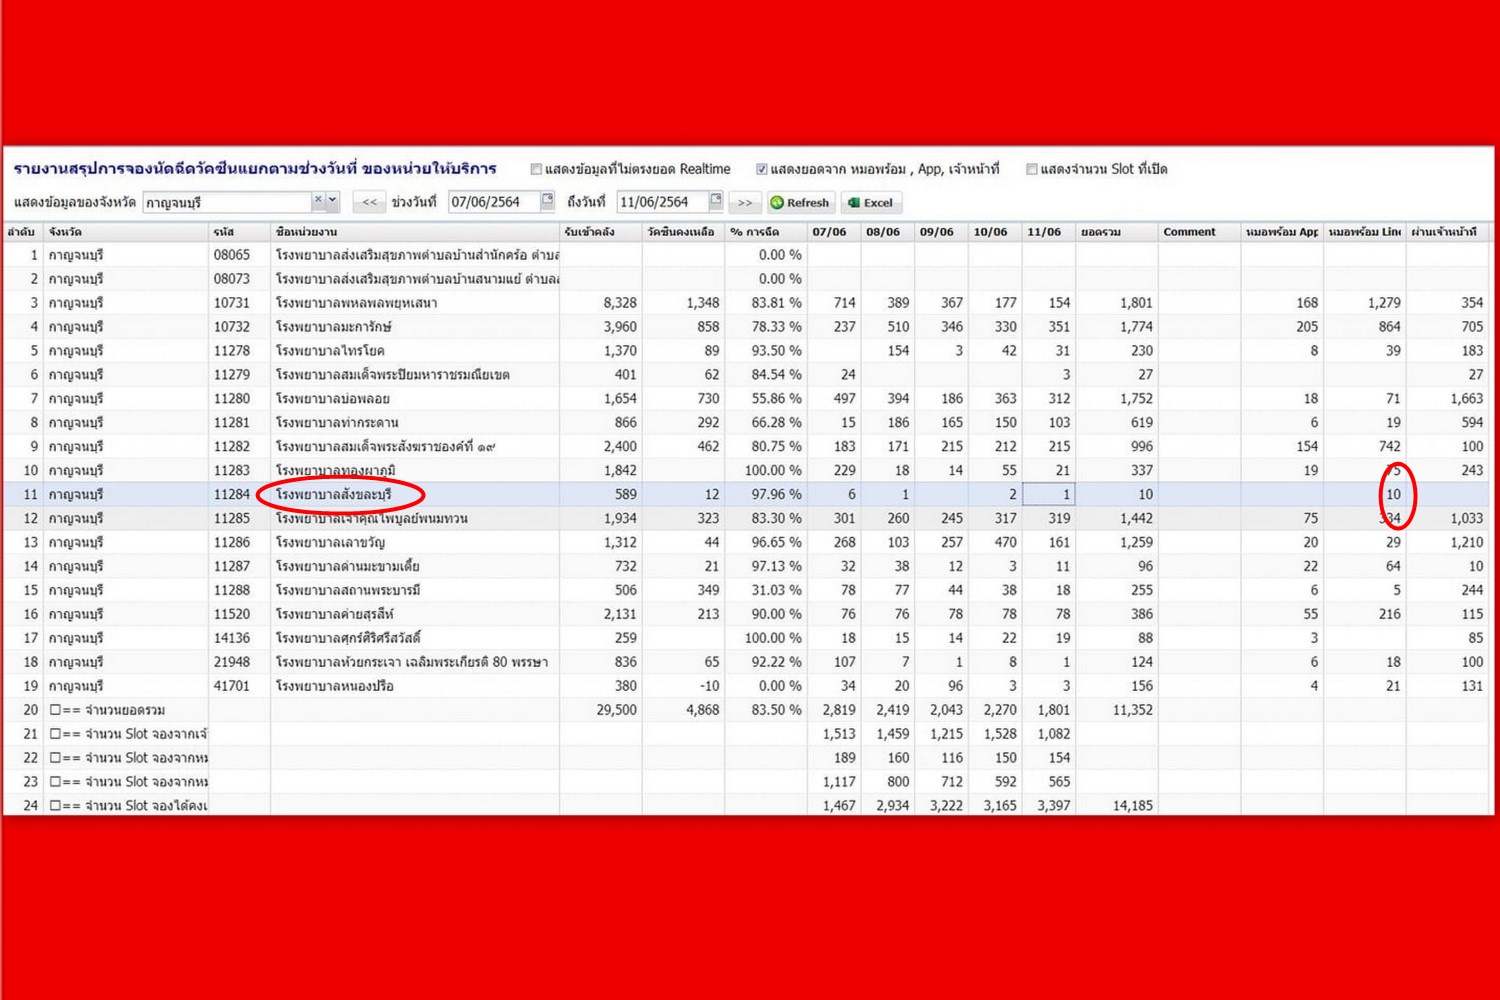This screenshot has height=1000, width=1500.
Task: Toggle checkbox in summary row 21
Action: [57, 734]
